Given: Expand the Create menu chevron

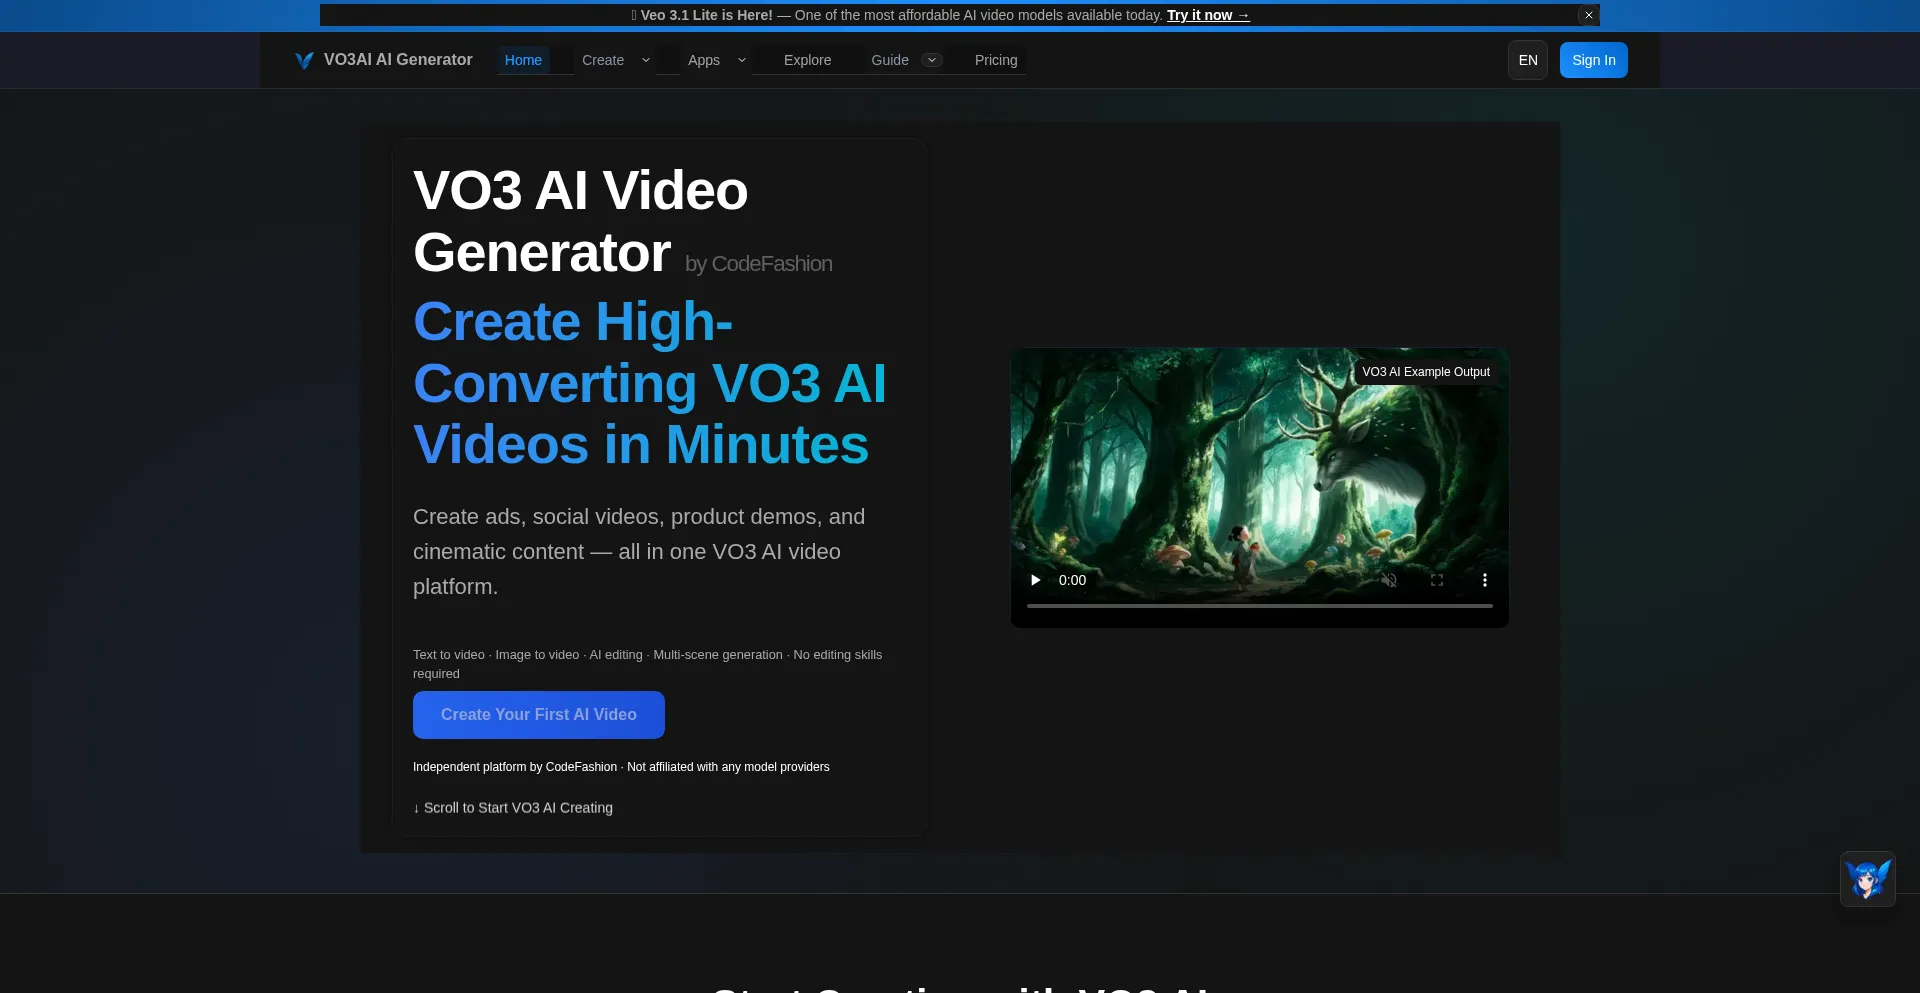Looking at the screenshot, I should (646, 60).
